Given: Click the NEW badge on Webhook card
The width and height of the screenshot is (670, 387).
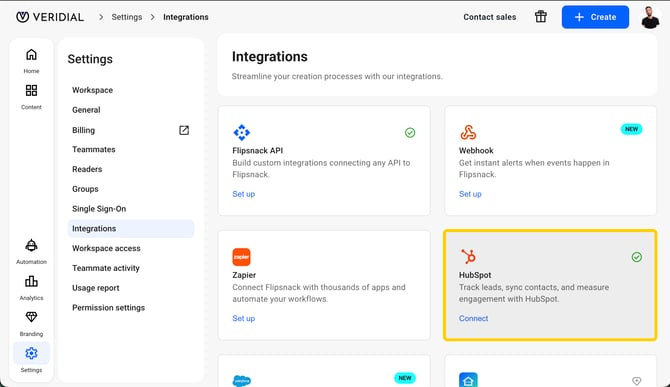Looking at the screenshot, I should click(x=631, y=129).
